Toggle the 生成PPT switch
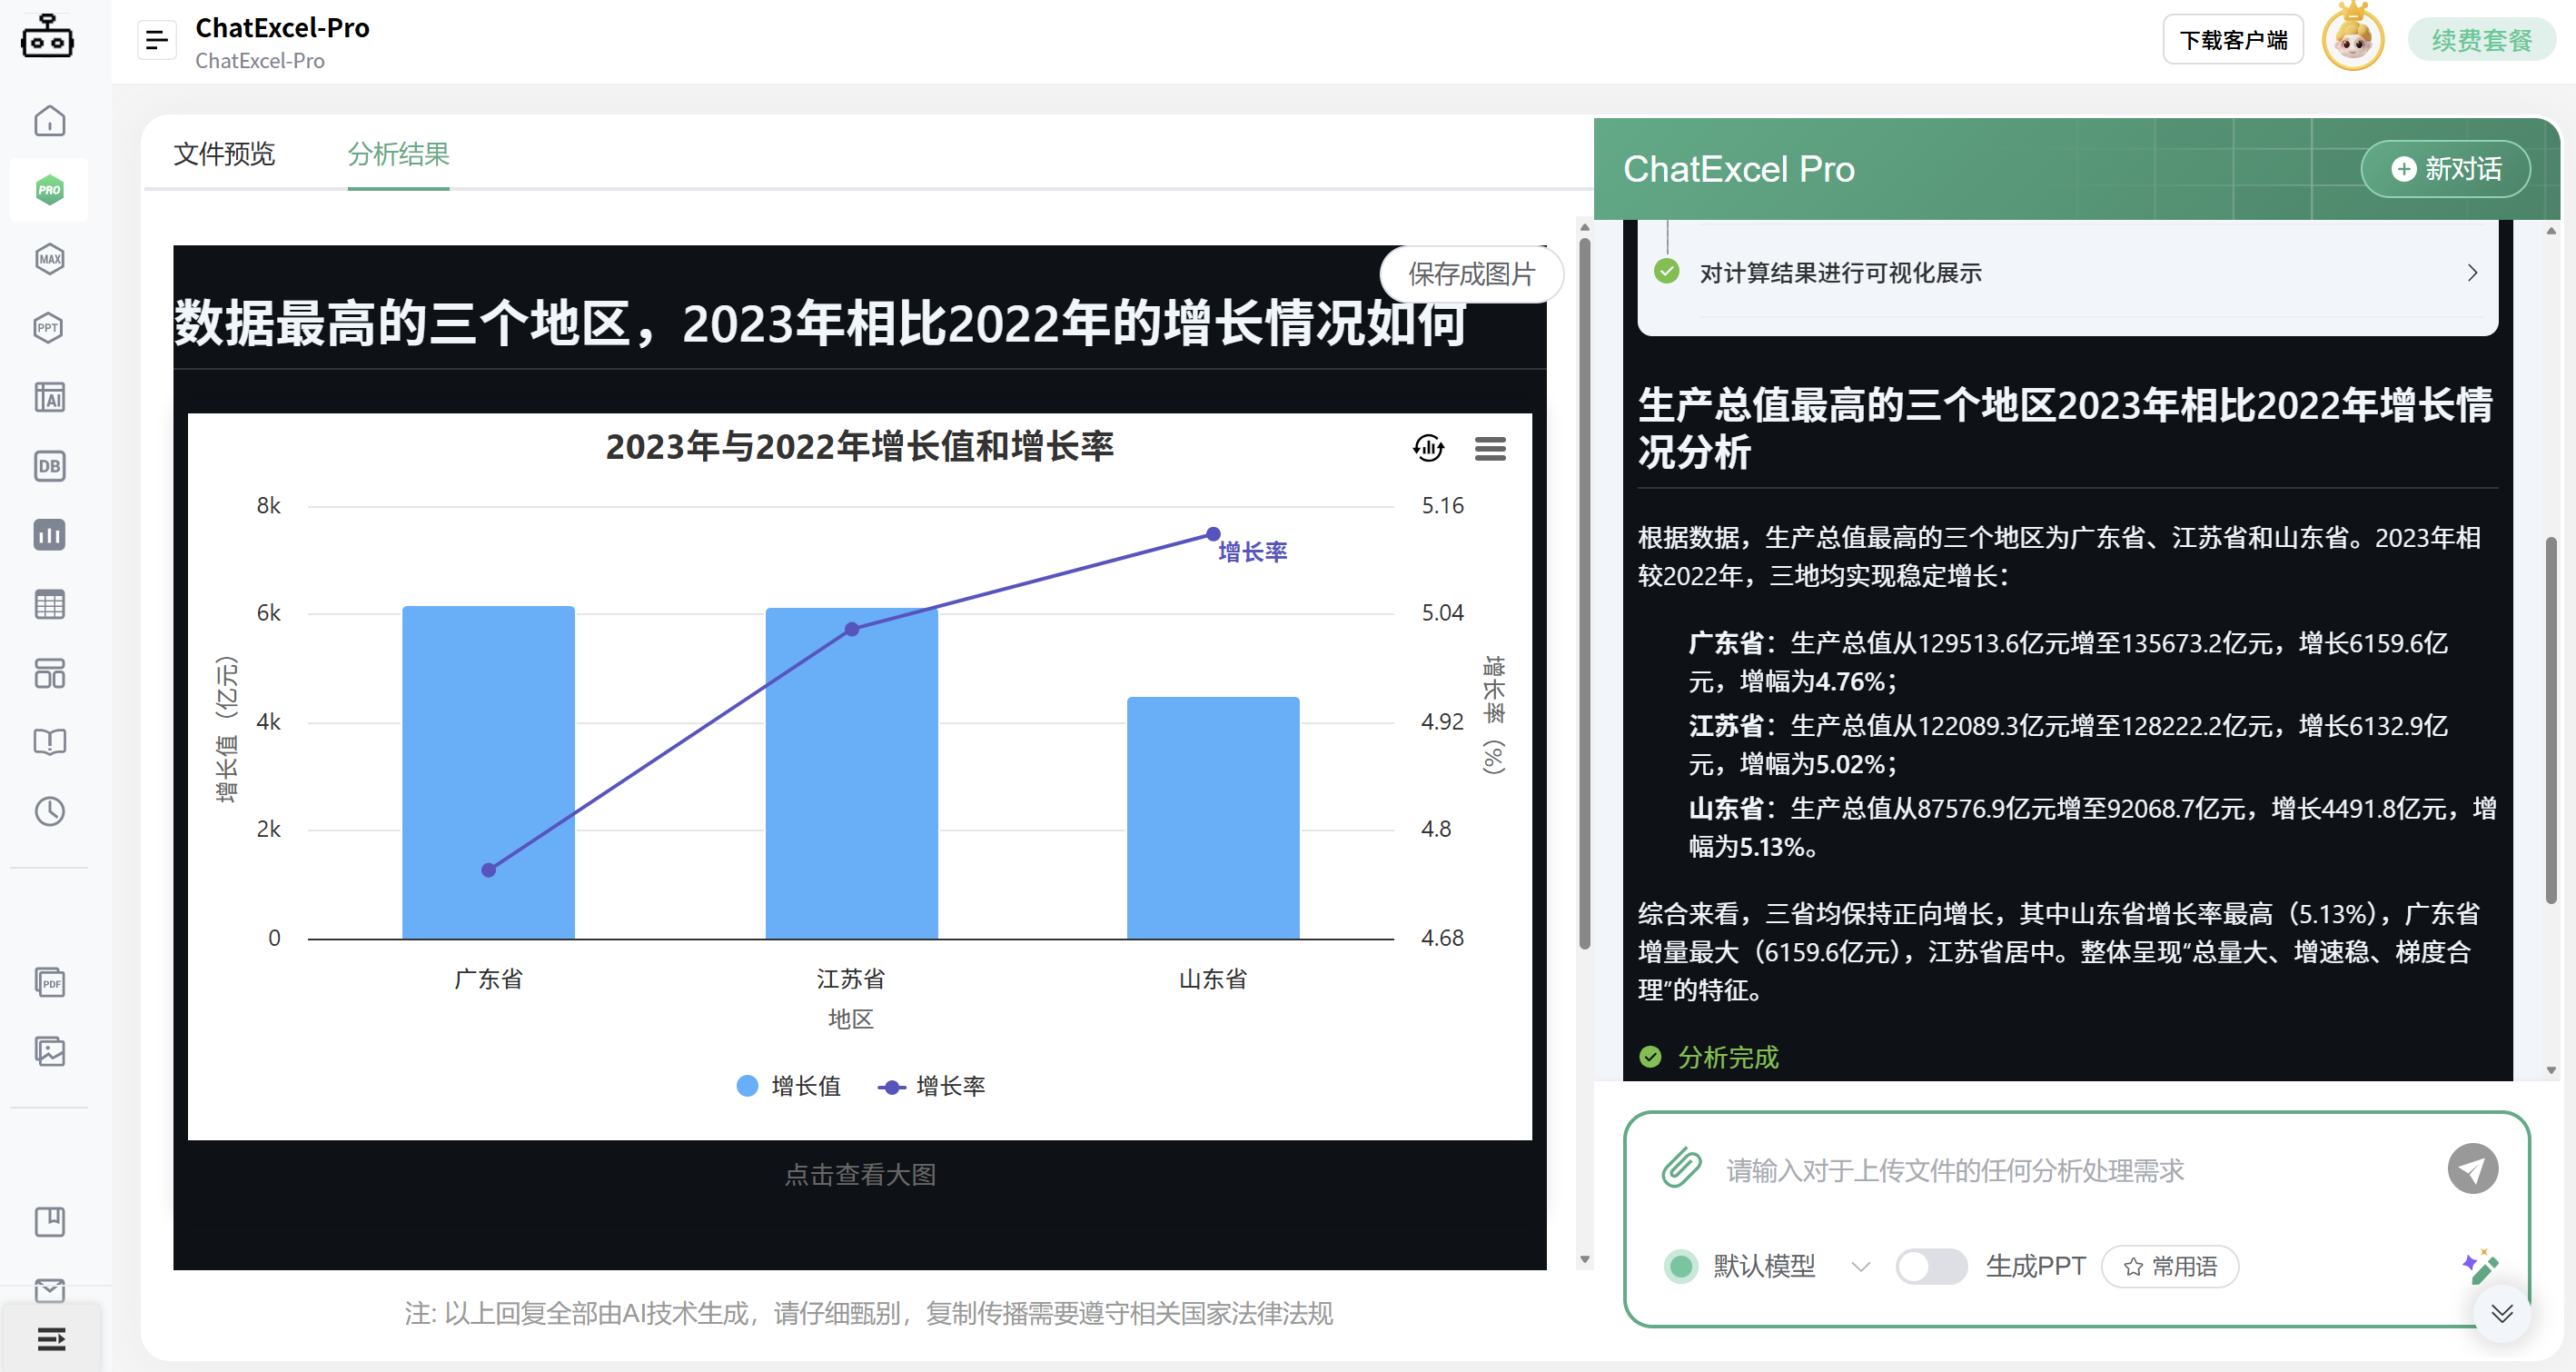The width and height of the screenshot is (2576, 1372). 1931,1265
